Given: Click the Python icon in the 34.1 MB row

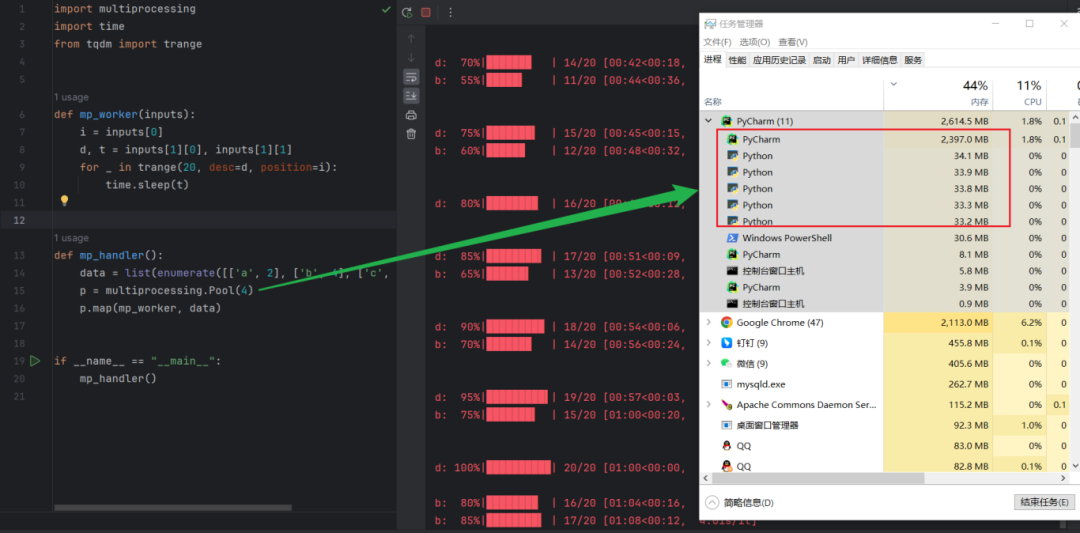Looking at the screenshot, I should [x=732, y=156].
